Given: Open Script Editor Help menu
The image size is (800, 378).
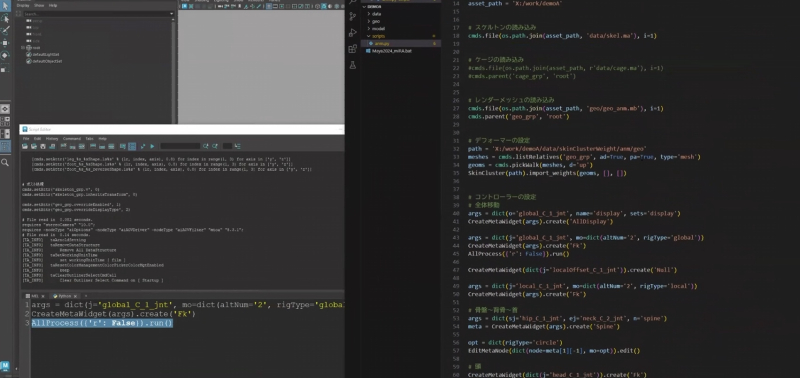Looking at the screenshot, I should 103,139.
